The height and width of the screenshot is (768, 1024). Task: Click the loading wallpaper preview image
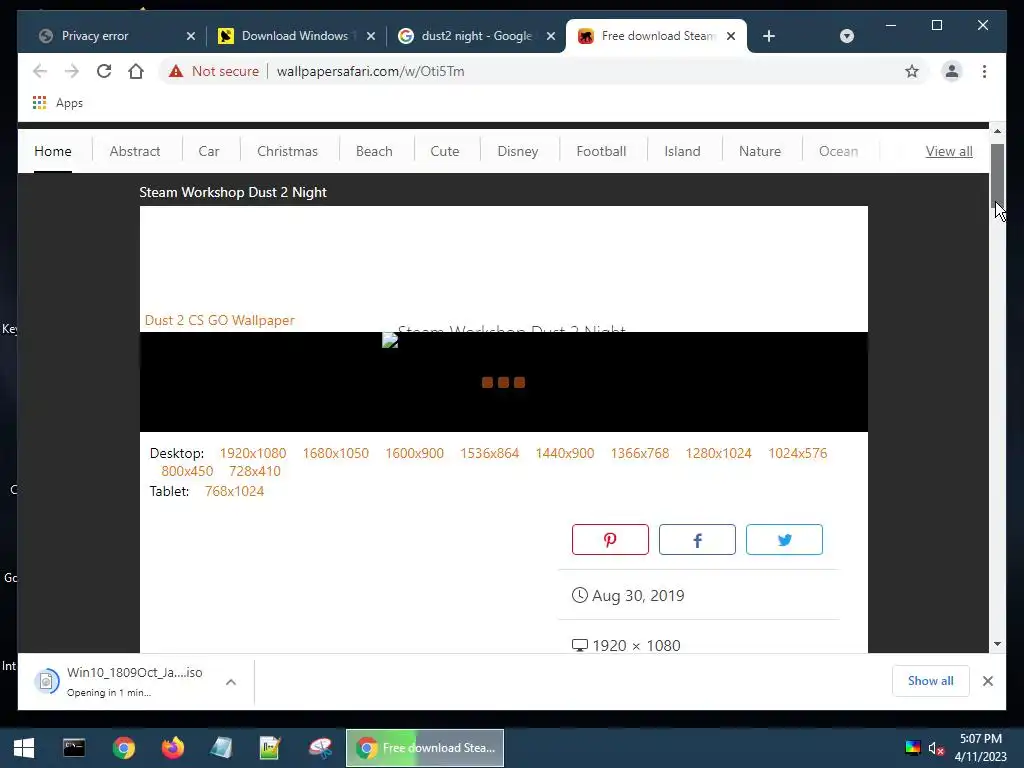[x=504, y=382]
